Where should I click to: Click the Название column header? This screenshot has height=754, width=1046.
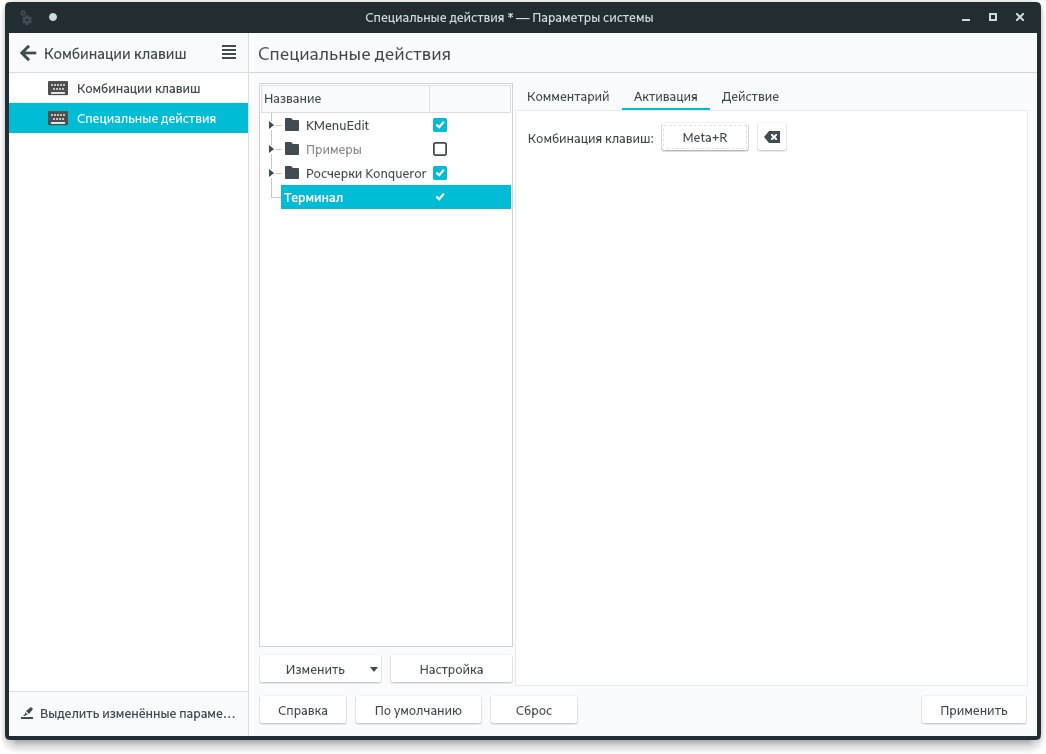pyautogui.click(x=345, y=99)
